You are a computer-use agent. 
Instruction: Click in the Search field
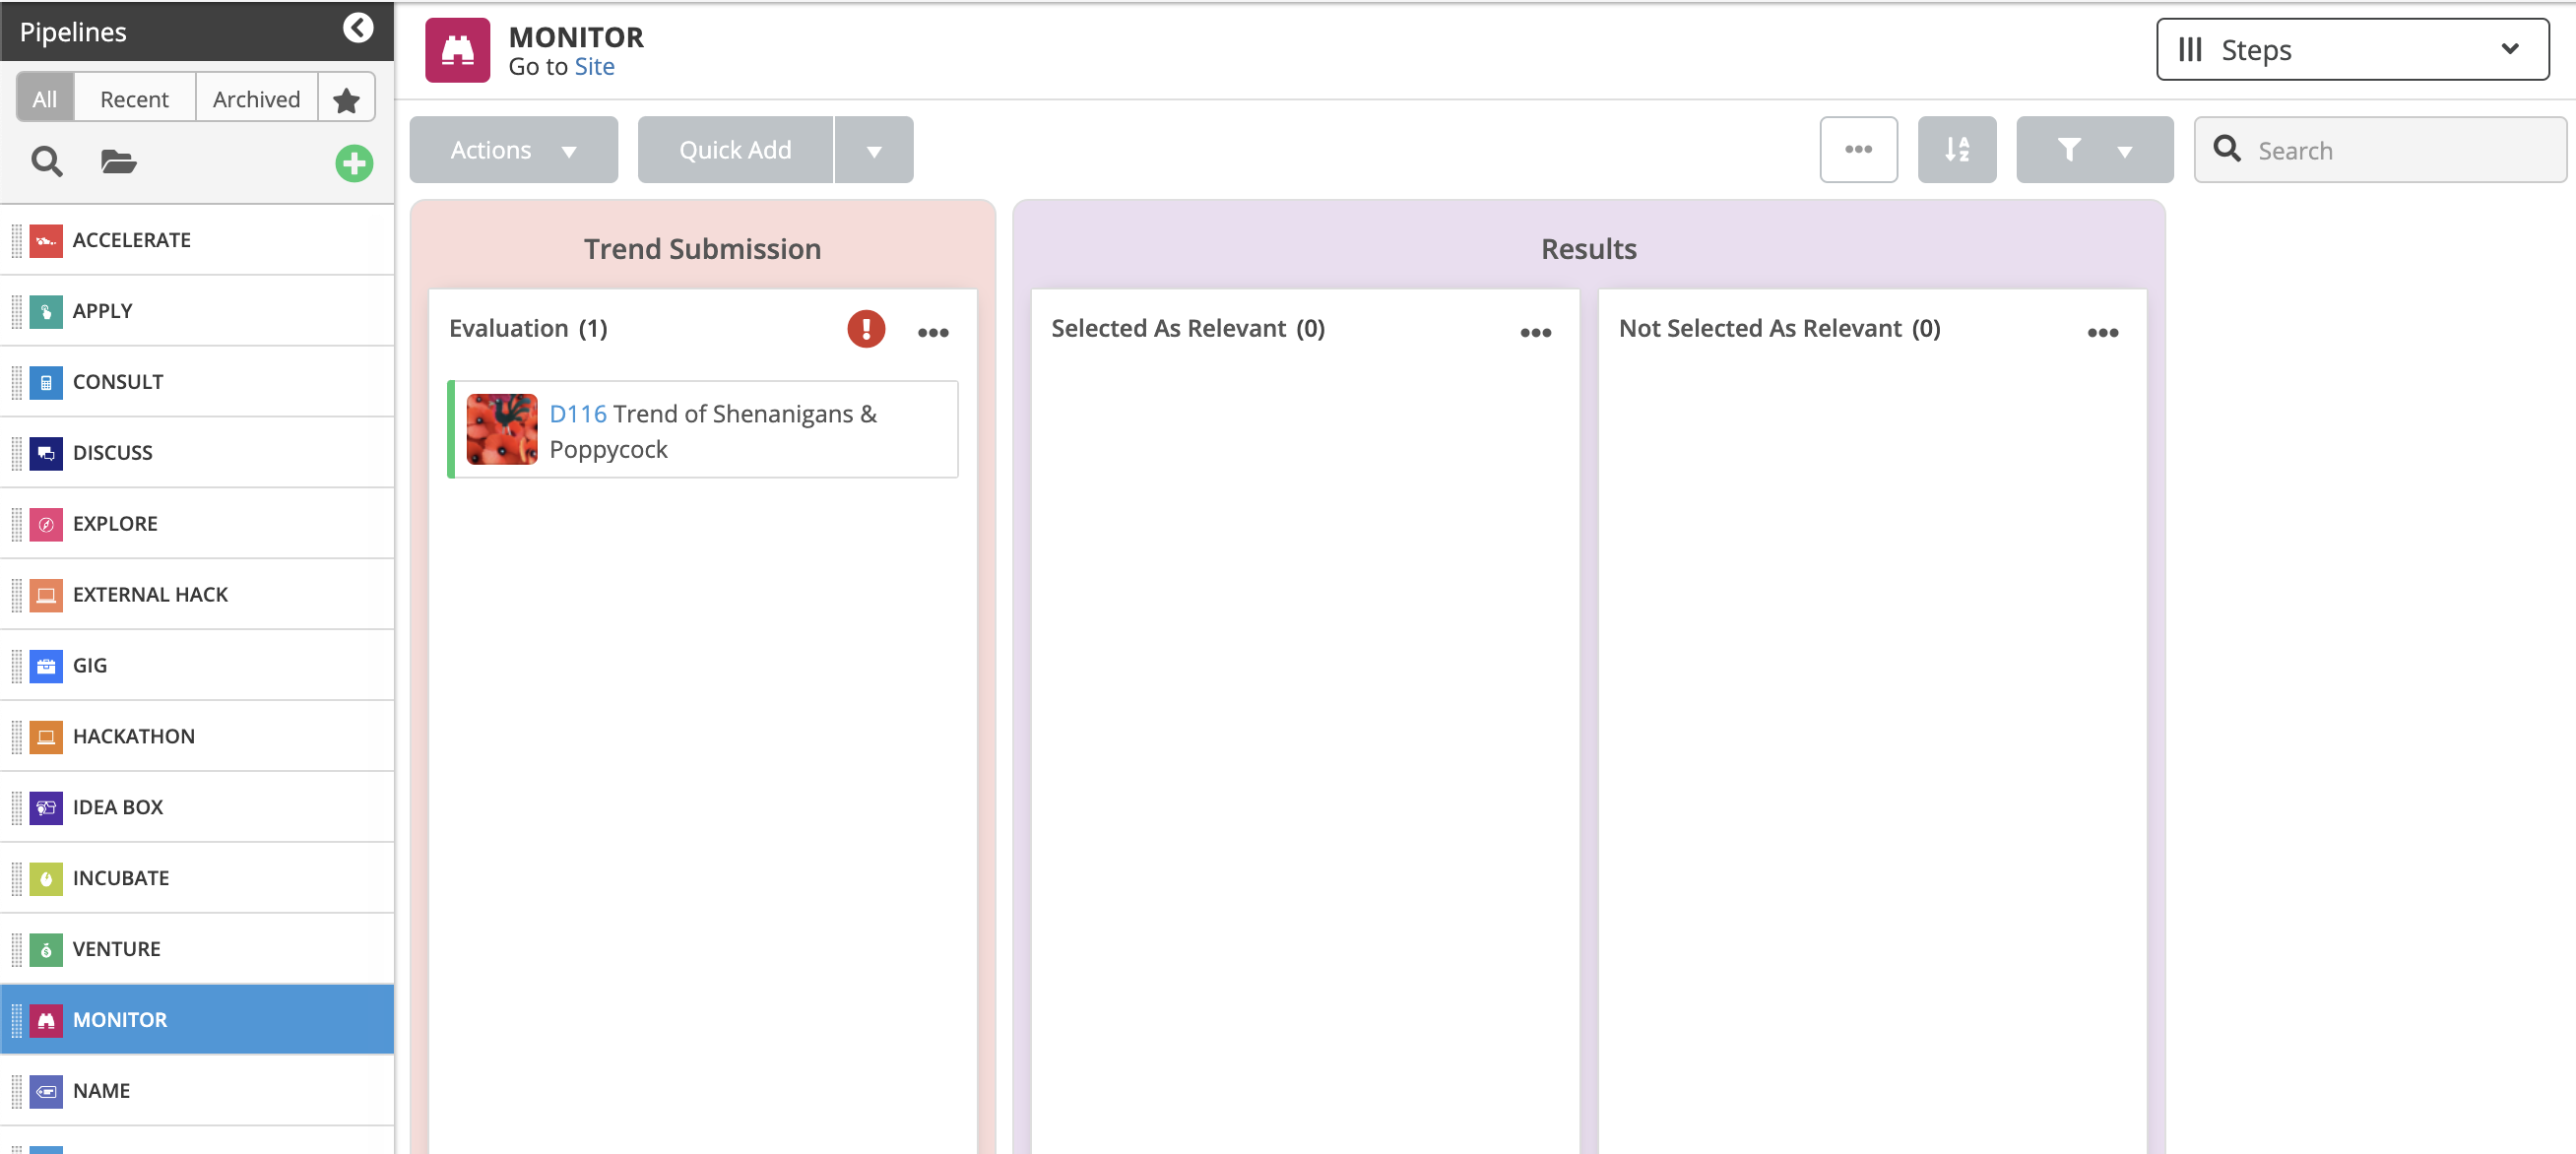coord(2380,150)
